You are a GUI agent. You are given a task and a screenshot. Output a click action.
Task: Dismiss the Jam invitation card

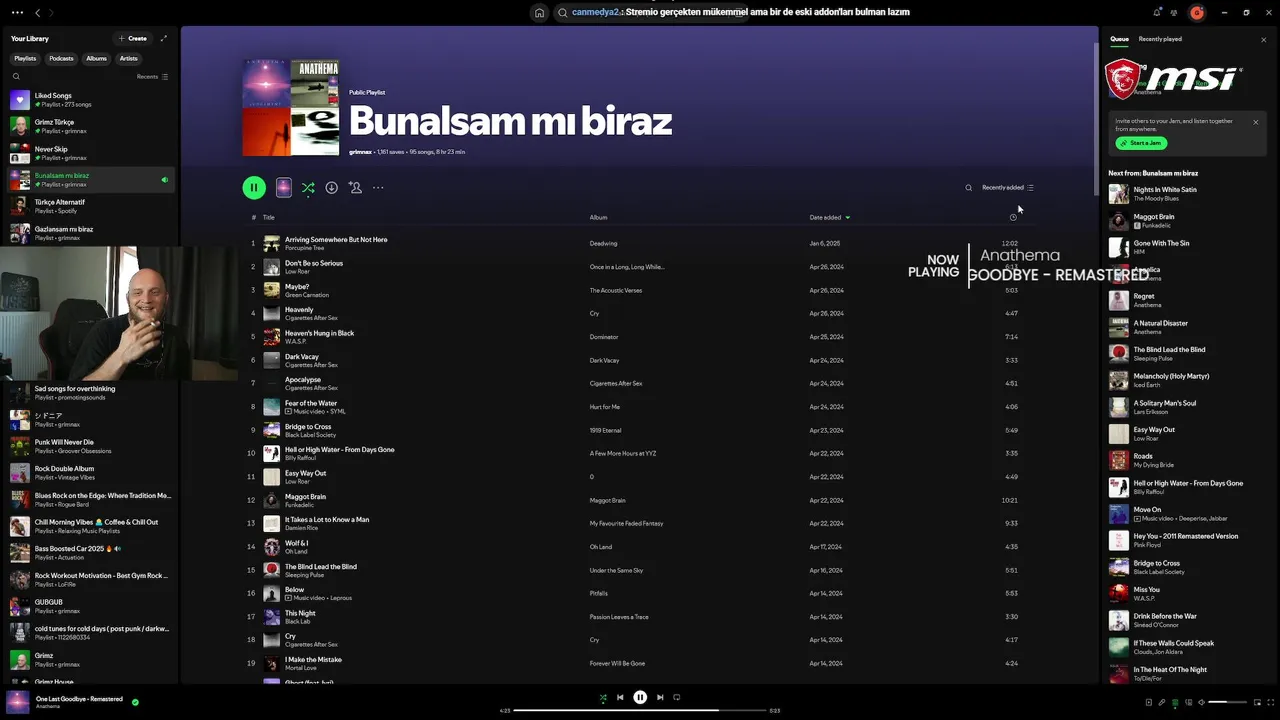click(x=1256, y=122)
